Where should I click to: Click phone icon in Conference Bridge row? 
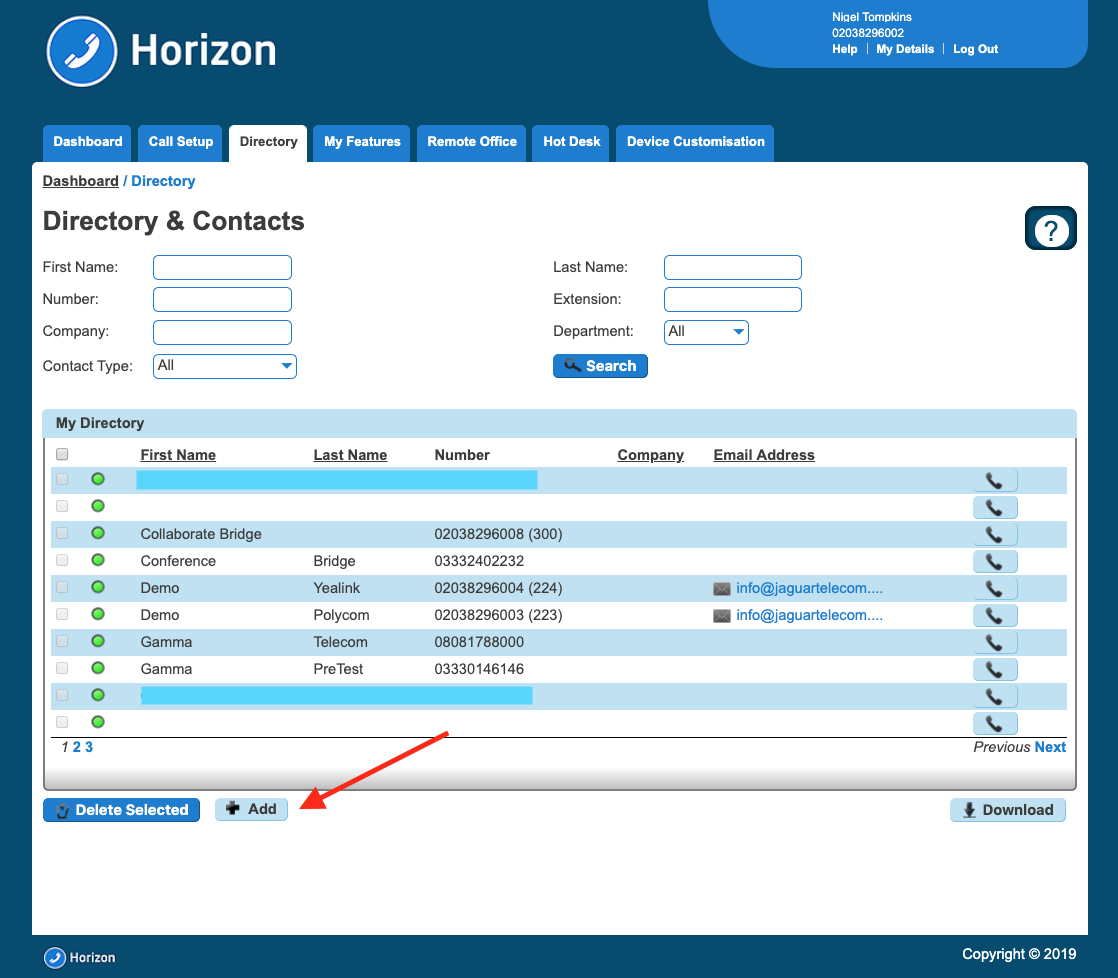pos(994,561)
